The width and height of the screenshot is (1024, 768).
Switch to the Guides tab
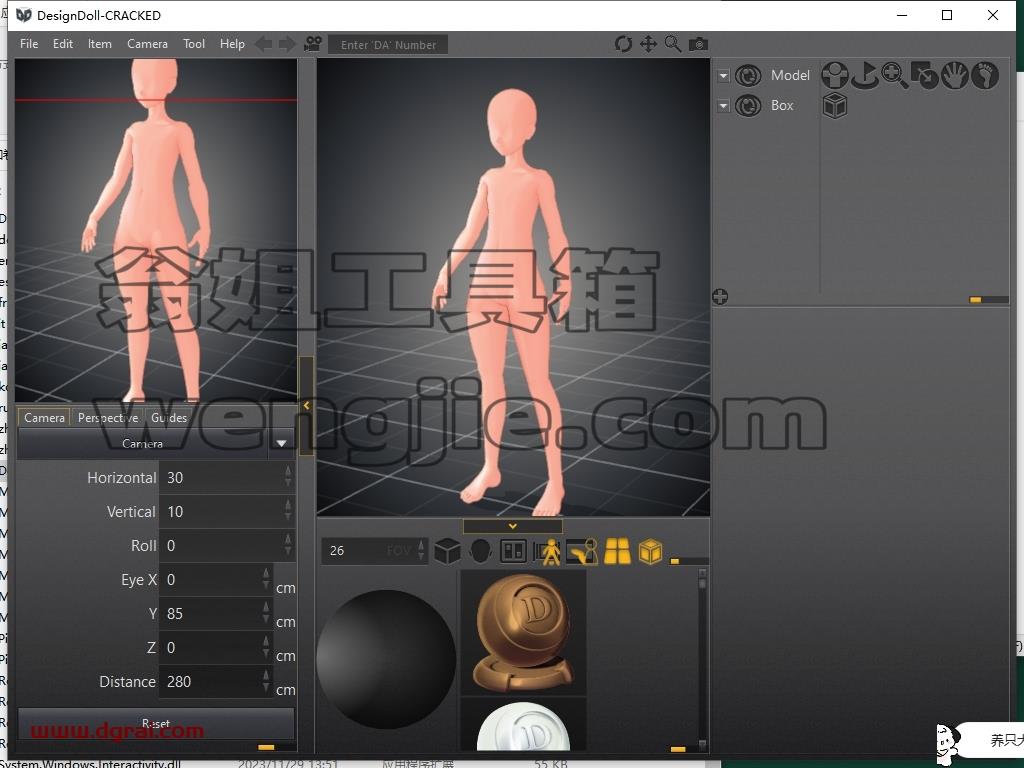[x=168, y=417]
